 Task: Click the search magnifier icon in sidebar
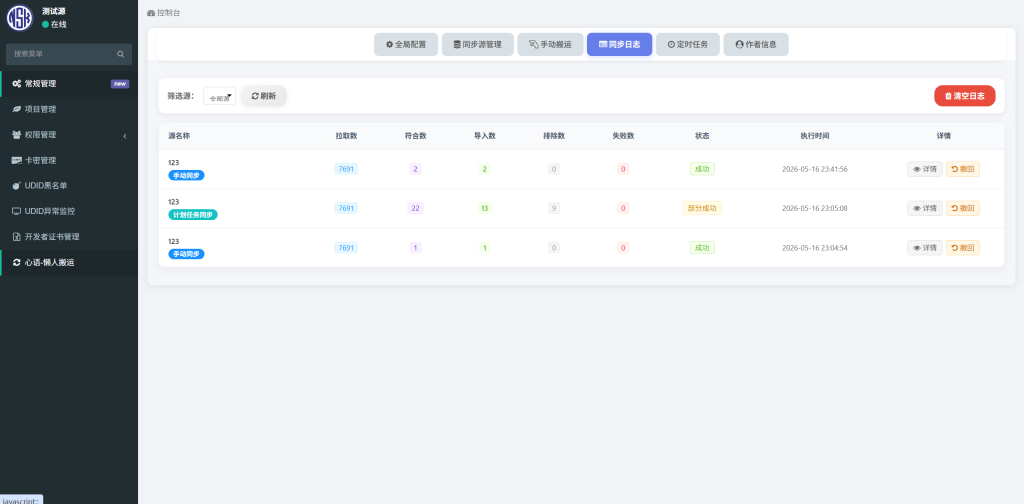coord(121,54)
